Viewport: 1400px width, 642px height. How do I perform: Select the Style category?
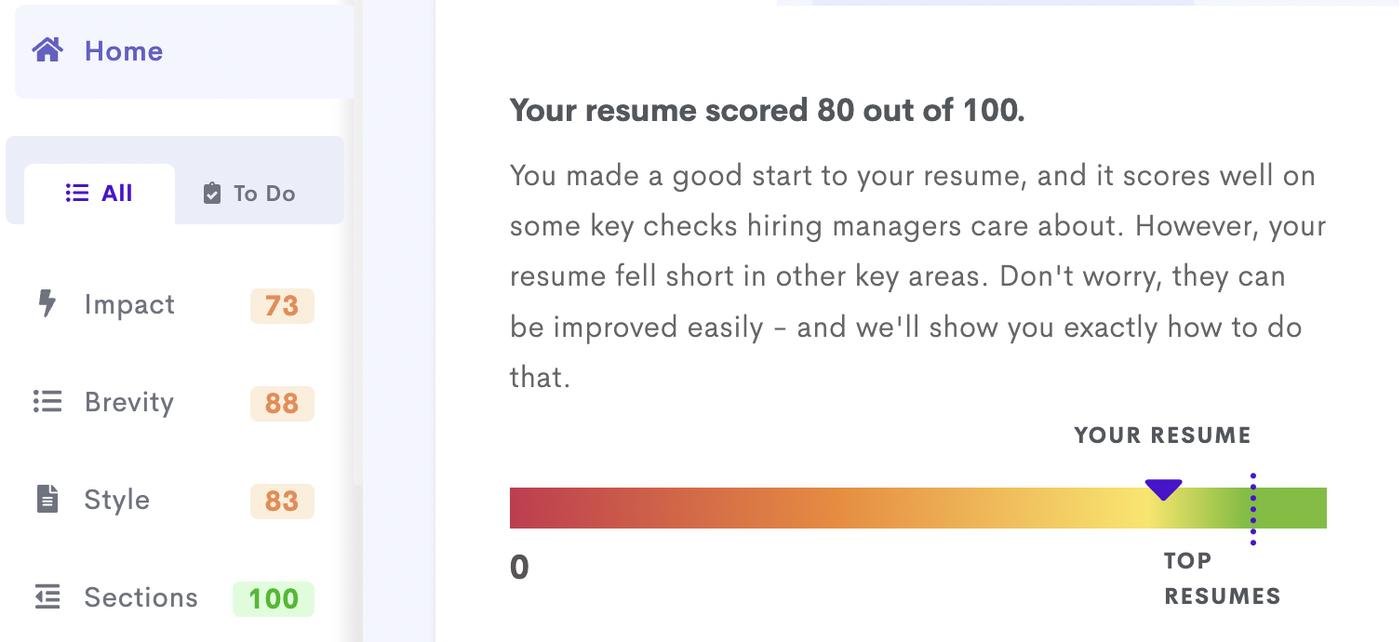click(x=117, y=499)
